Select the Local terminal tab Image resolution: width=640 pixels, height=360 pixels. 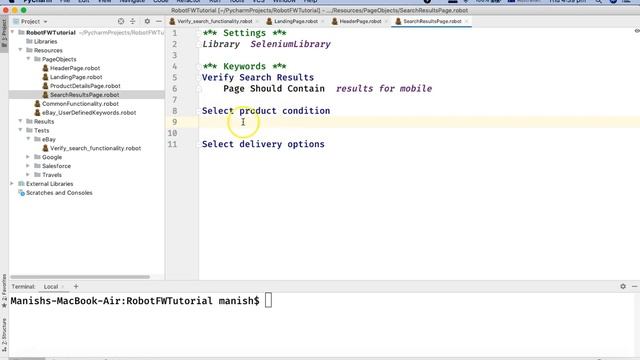[x=51, y=287]
